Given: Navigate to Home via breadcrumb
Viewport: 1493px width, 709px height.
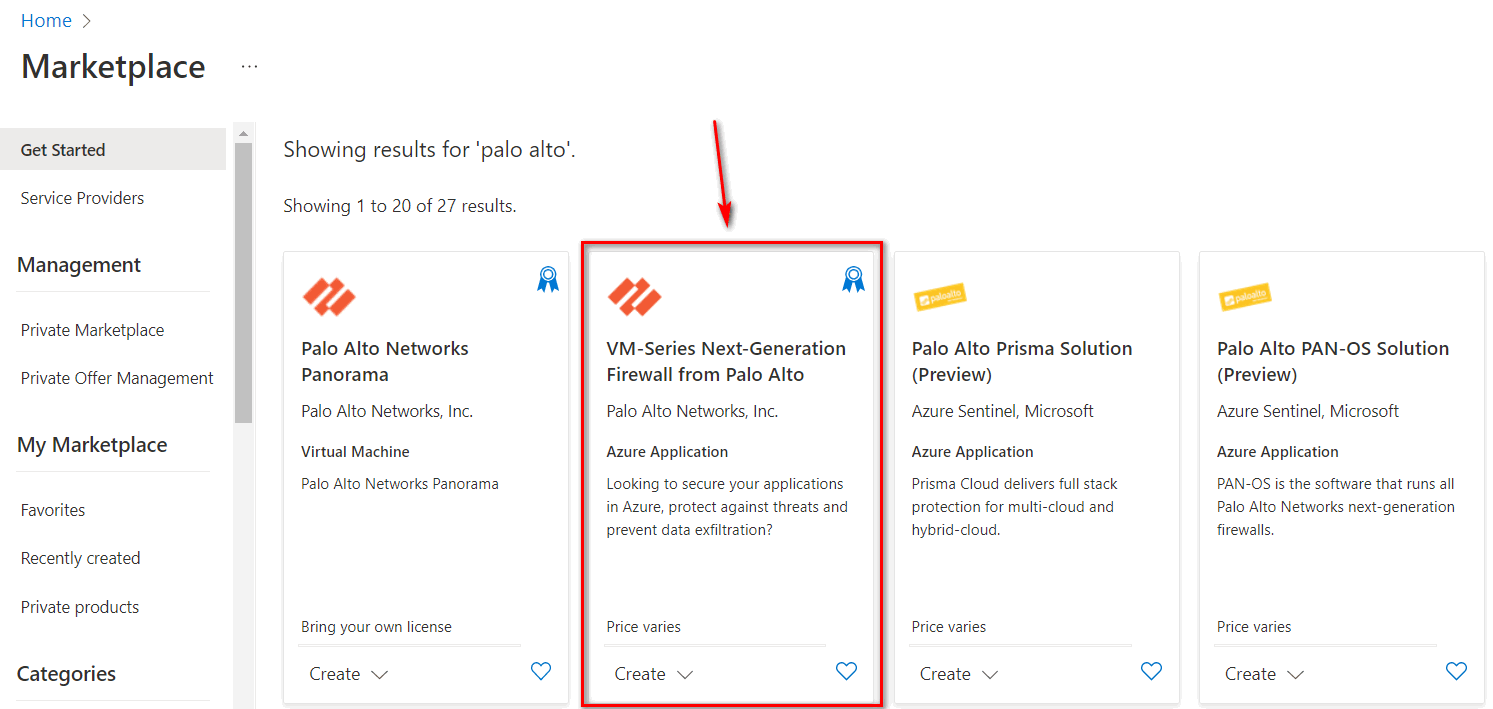Looking at the screenshot, I should tap(46, 20).
